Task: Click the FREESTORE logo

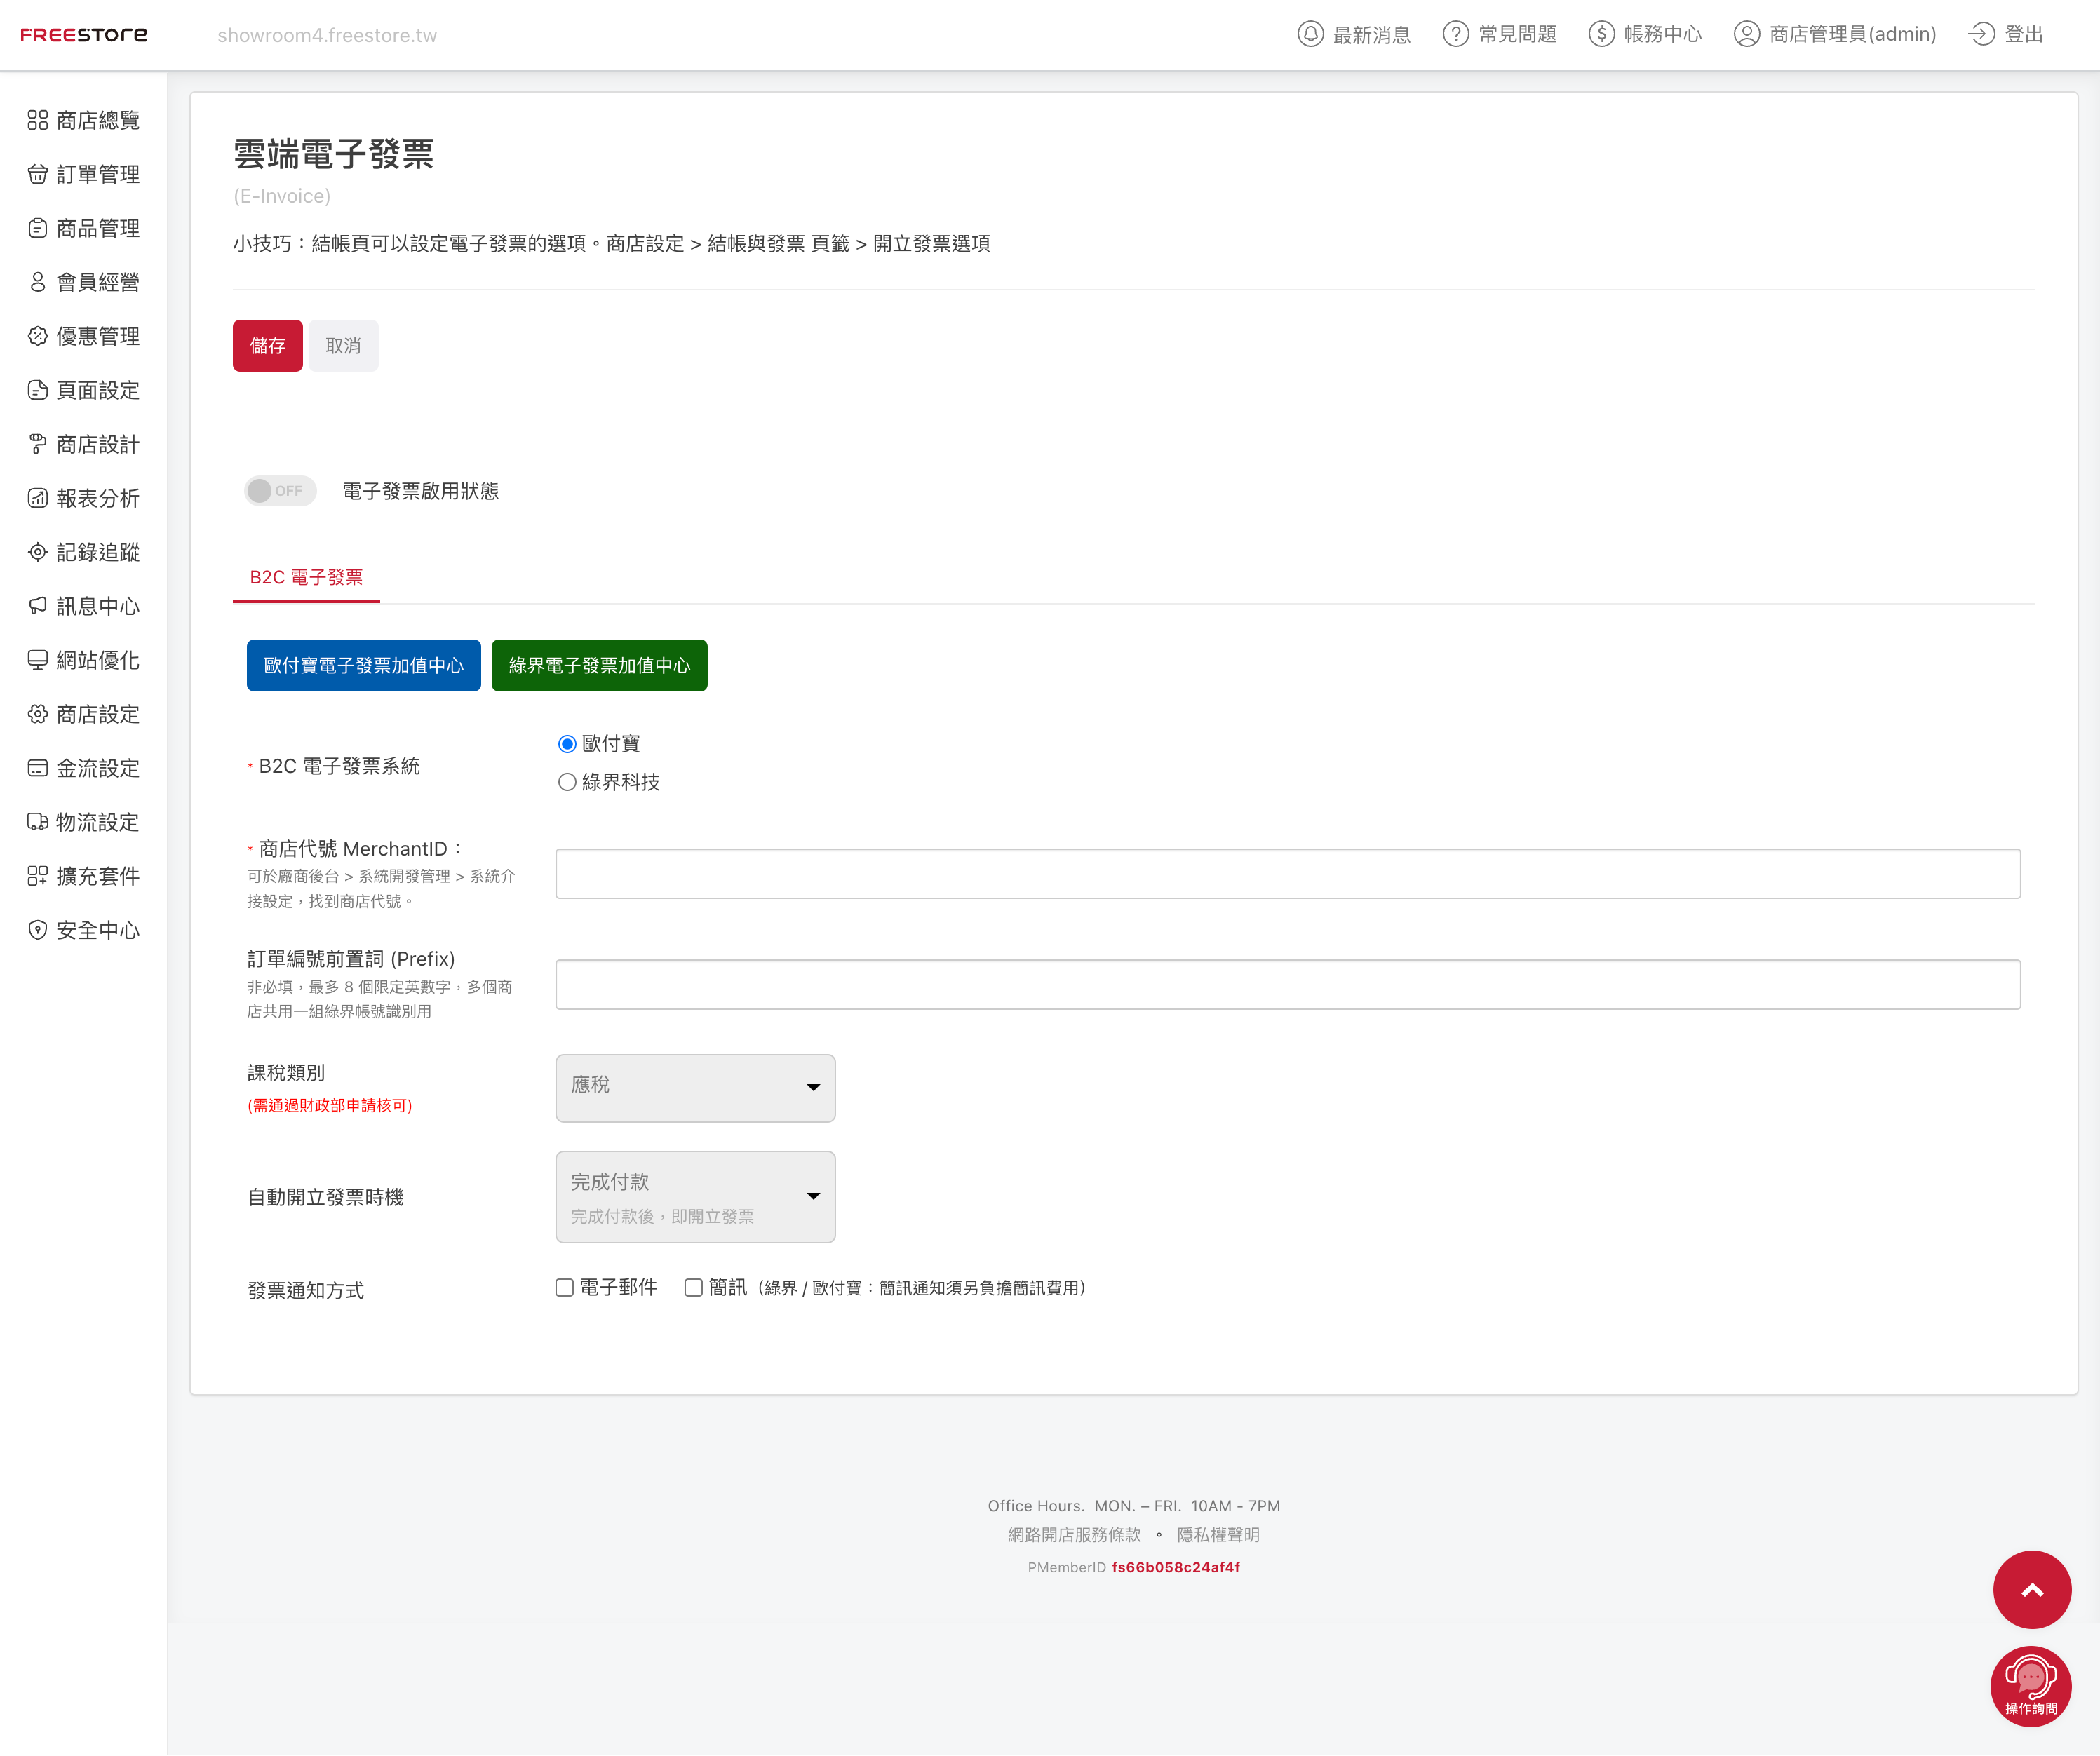Action: 84,35
